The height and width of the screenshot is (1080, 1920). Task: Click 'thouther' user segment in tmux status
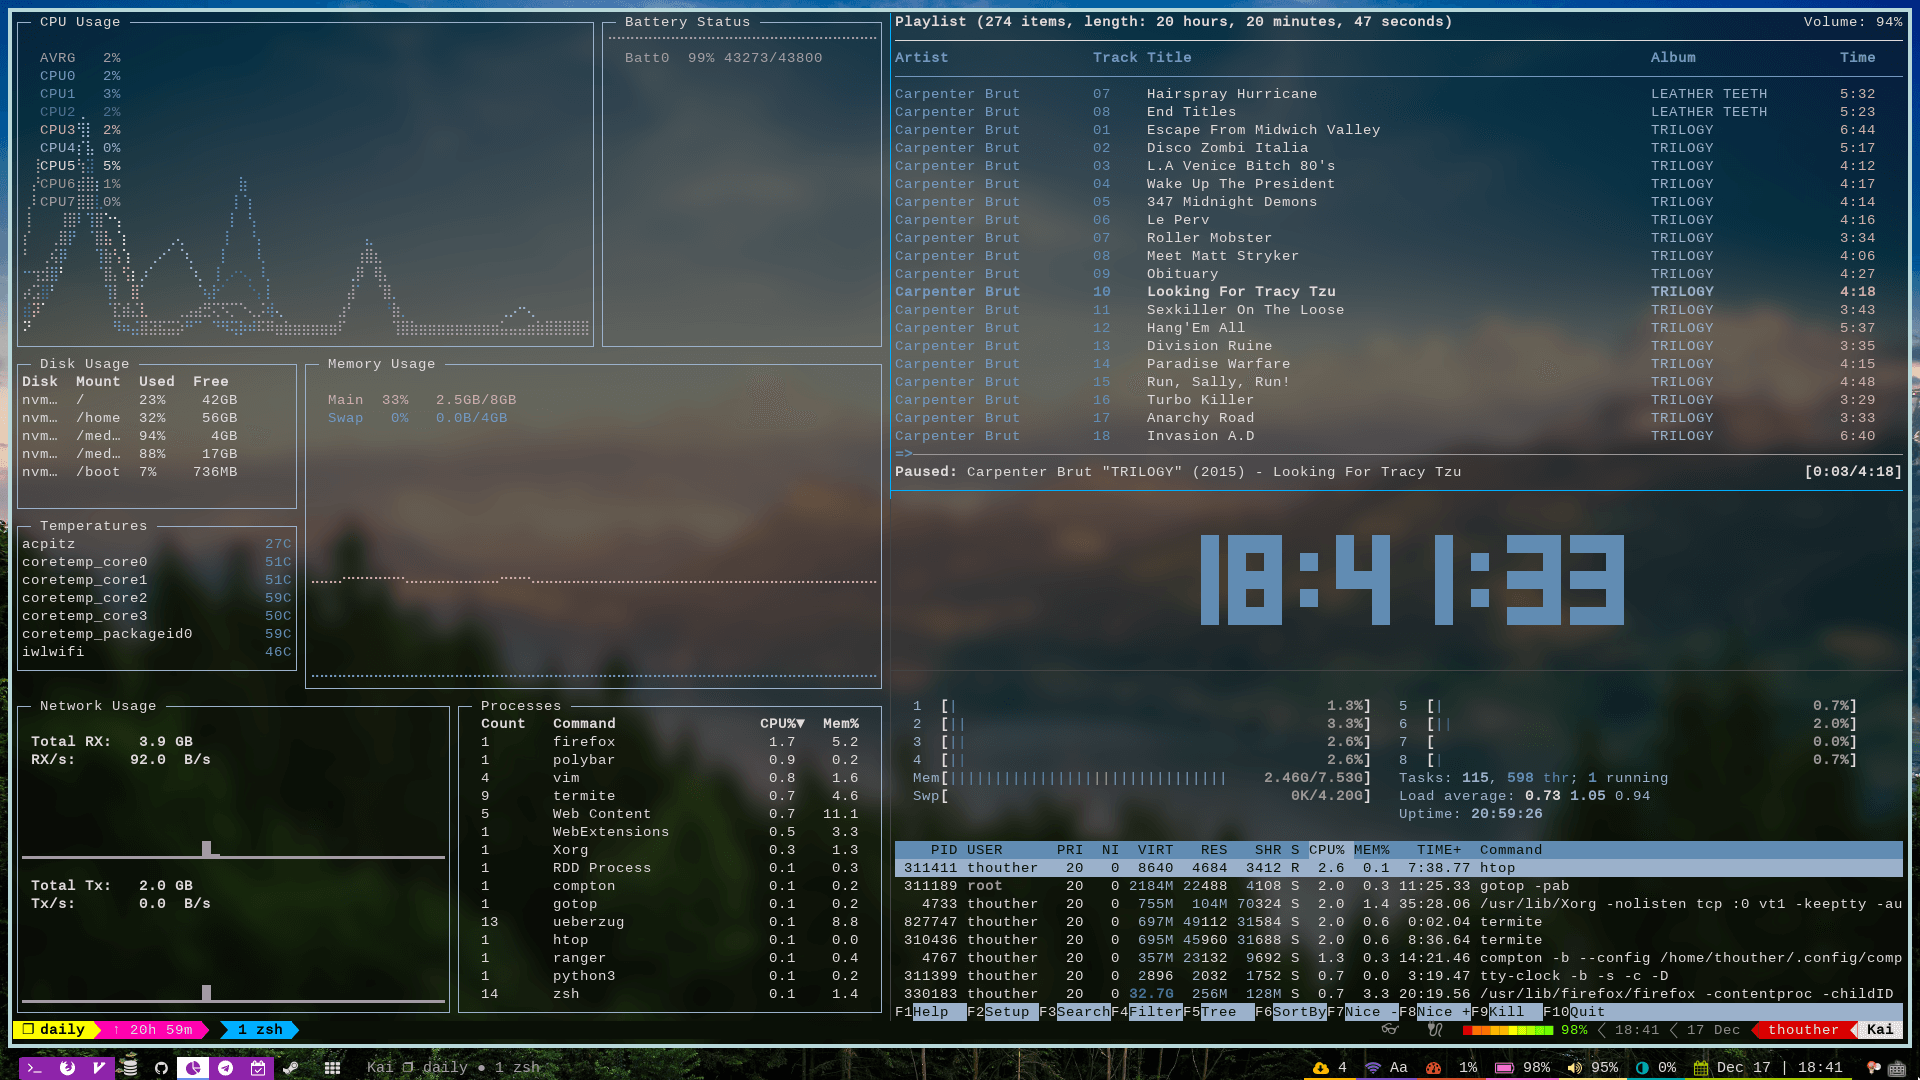pyautogui.click(x=1803, y=1029)
